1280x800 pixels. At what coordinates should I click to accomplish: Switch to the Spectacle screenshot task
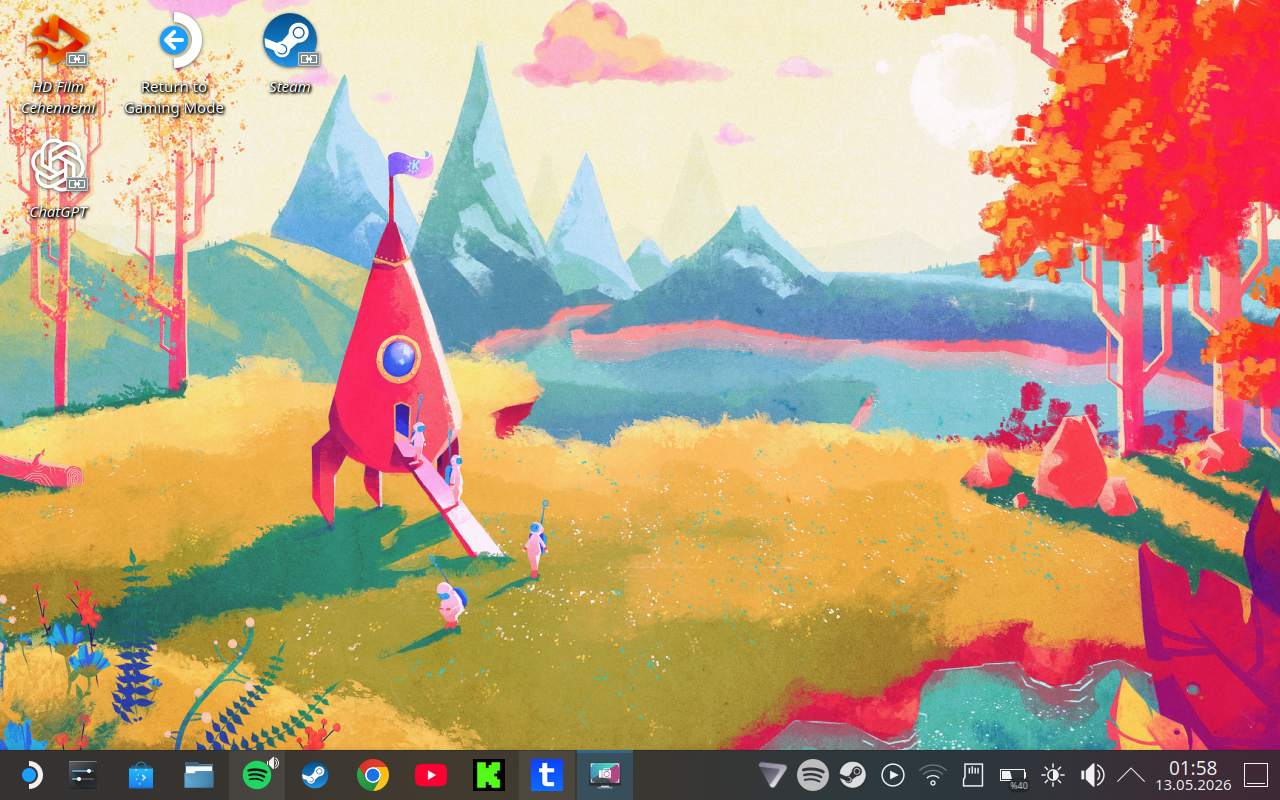pyautogui.click(x=605, y=775)
